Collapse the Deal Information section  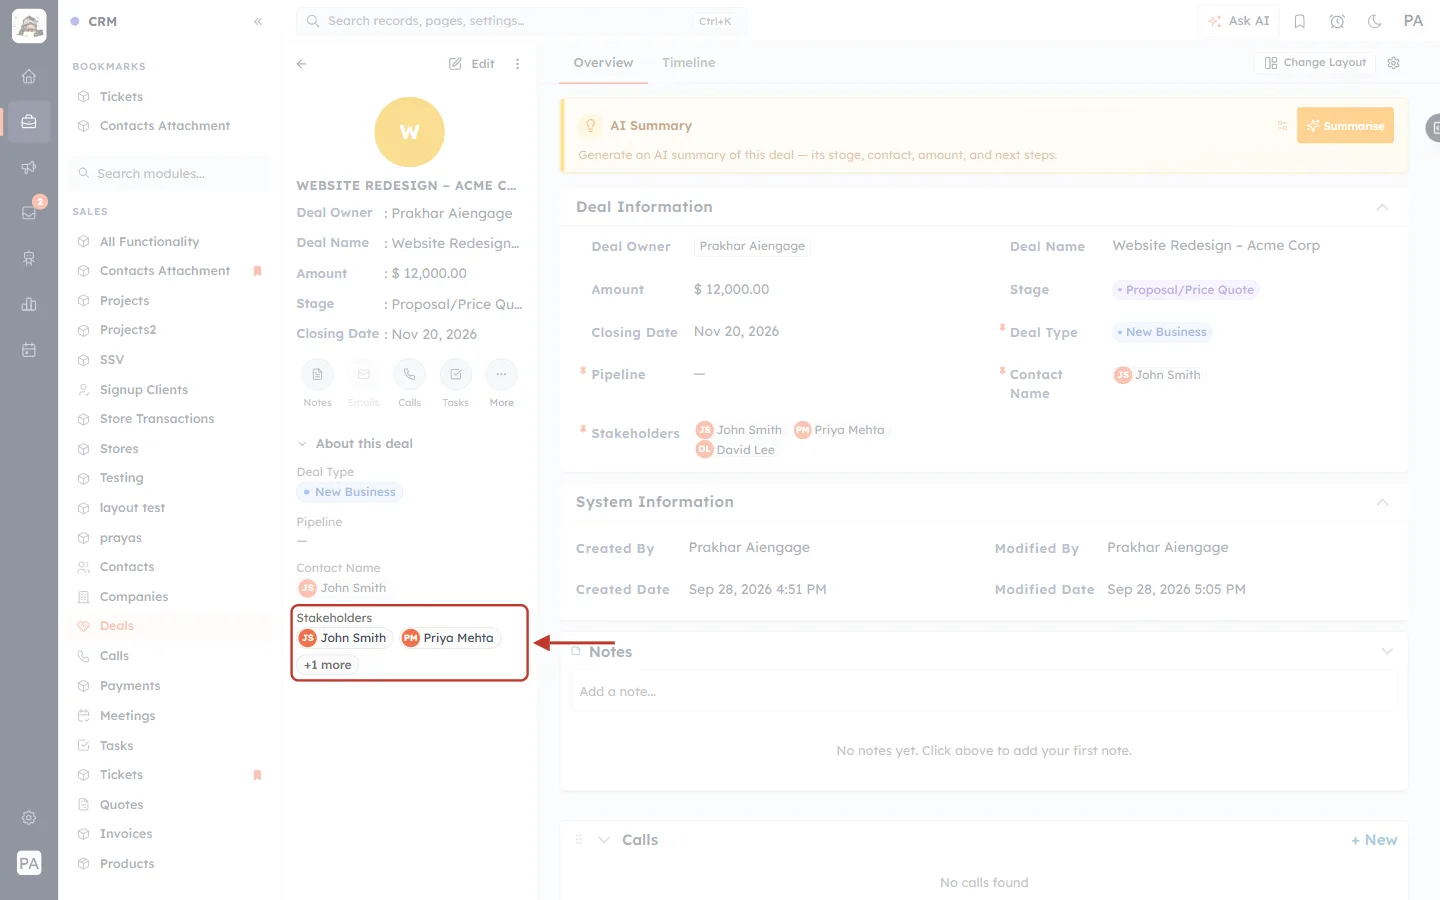1382,207
